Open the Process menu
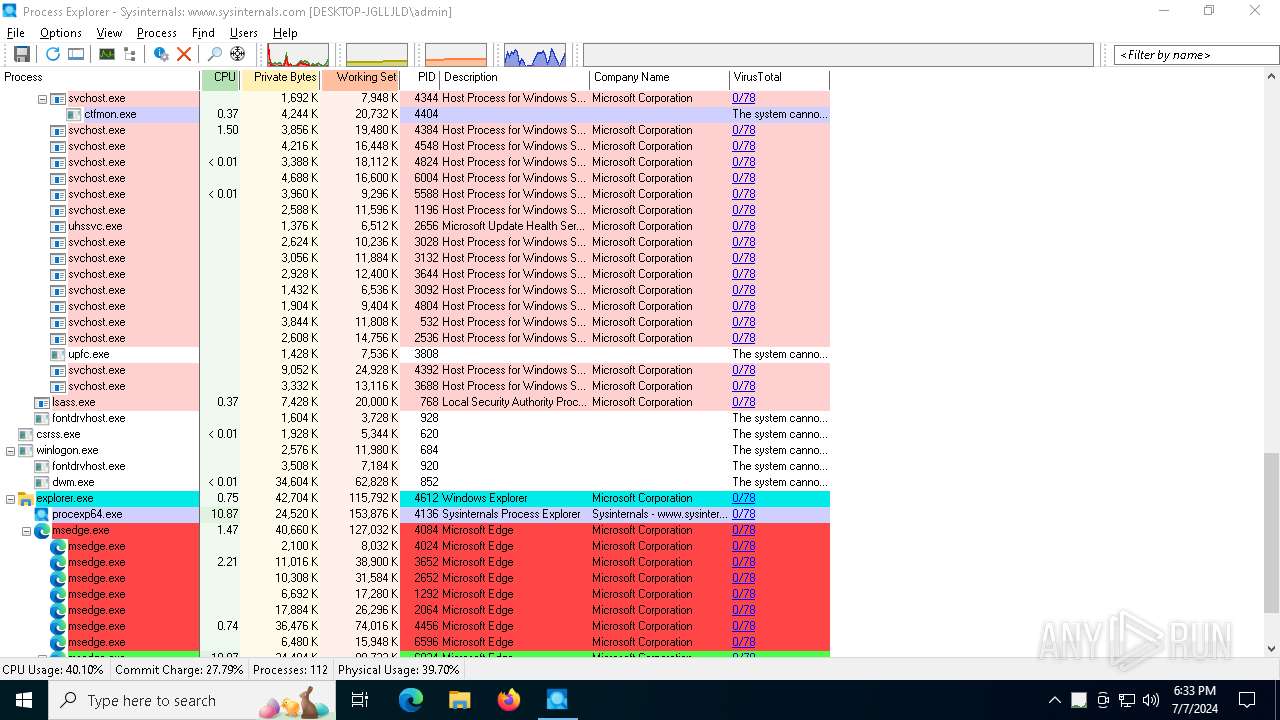 (157, 33)
